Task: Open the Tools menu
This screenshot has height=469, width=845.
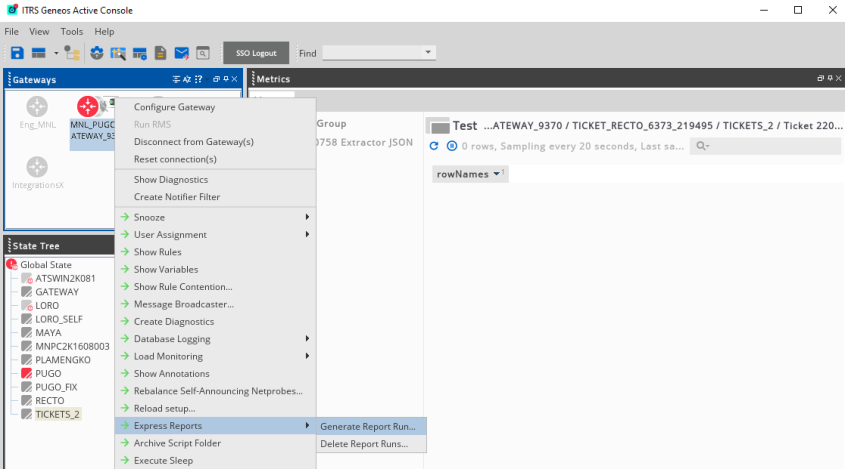Action: 72,32
